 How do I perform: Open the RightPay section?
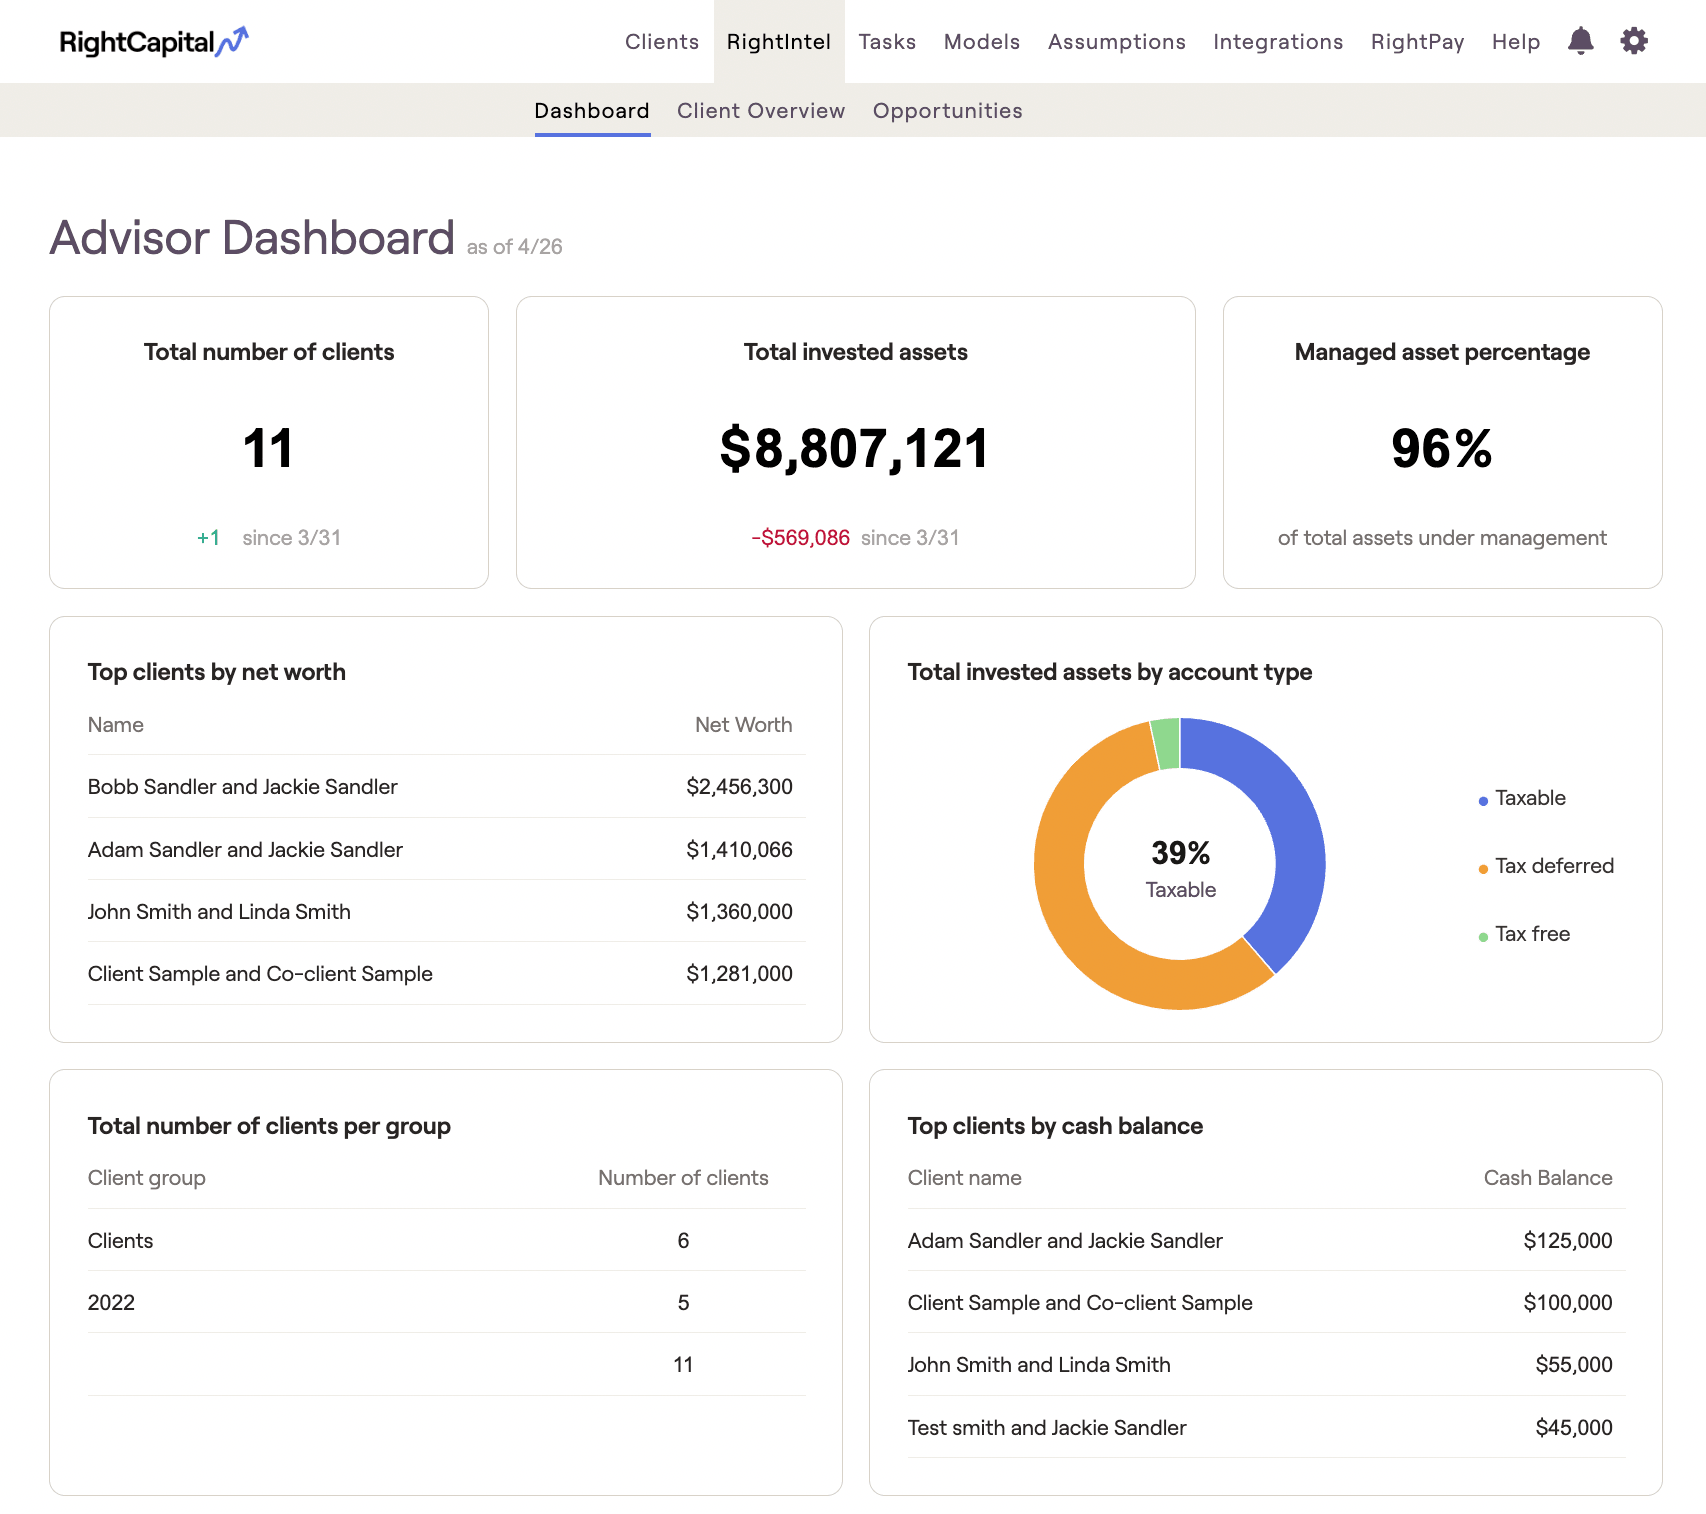pos(1417,41)
